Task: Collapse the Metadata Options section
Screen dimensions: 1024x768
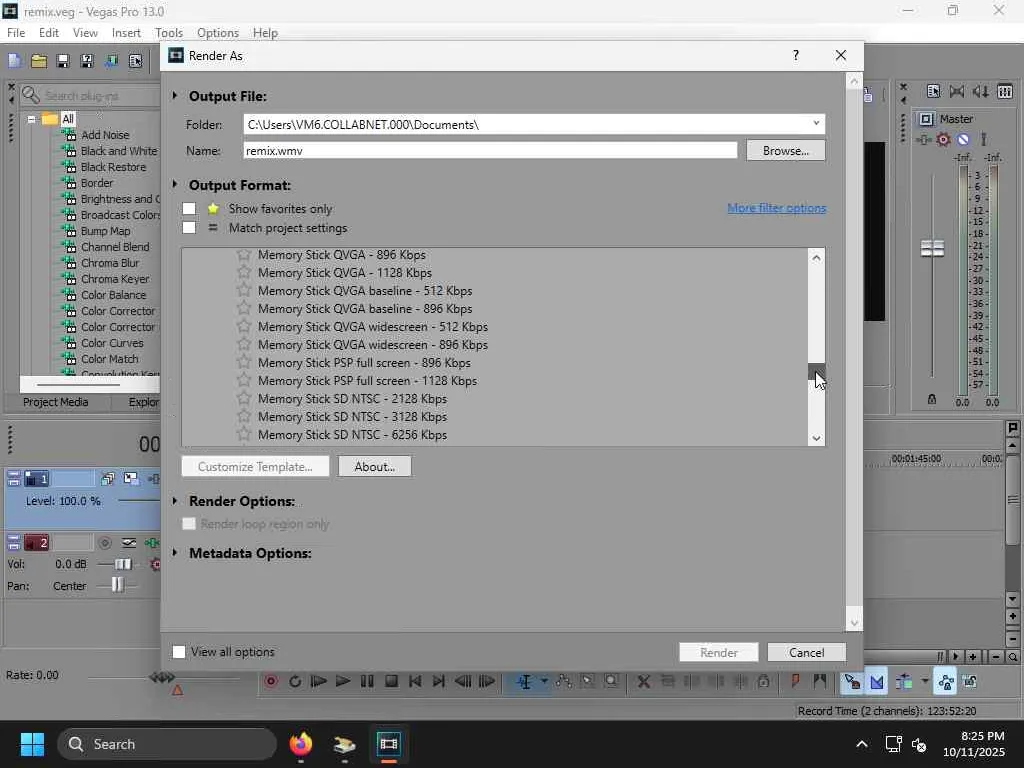Action: 175,553
